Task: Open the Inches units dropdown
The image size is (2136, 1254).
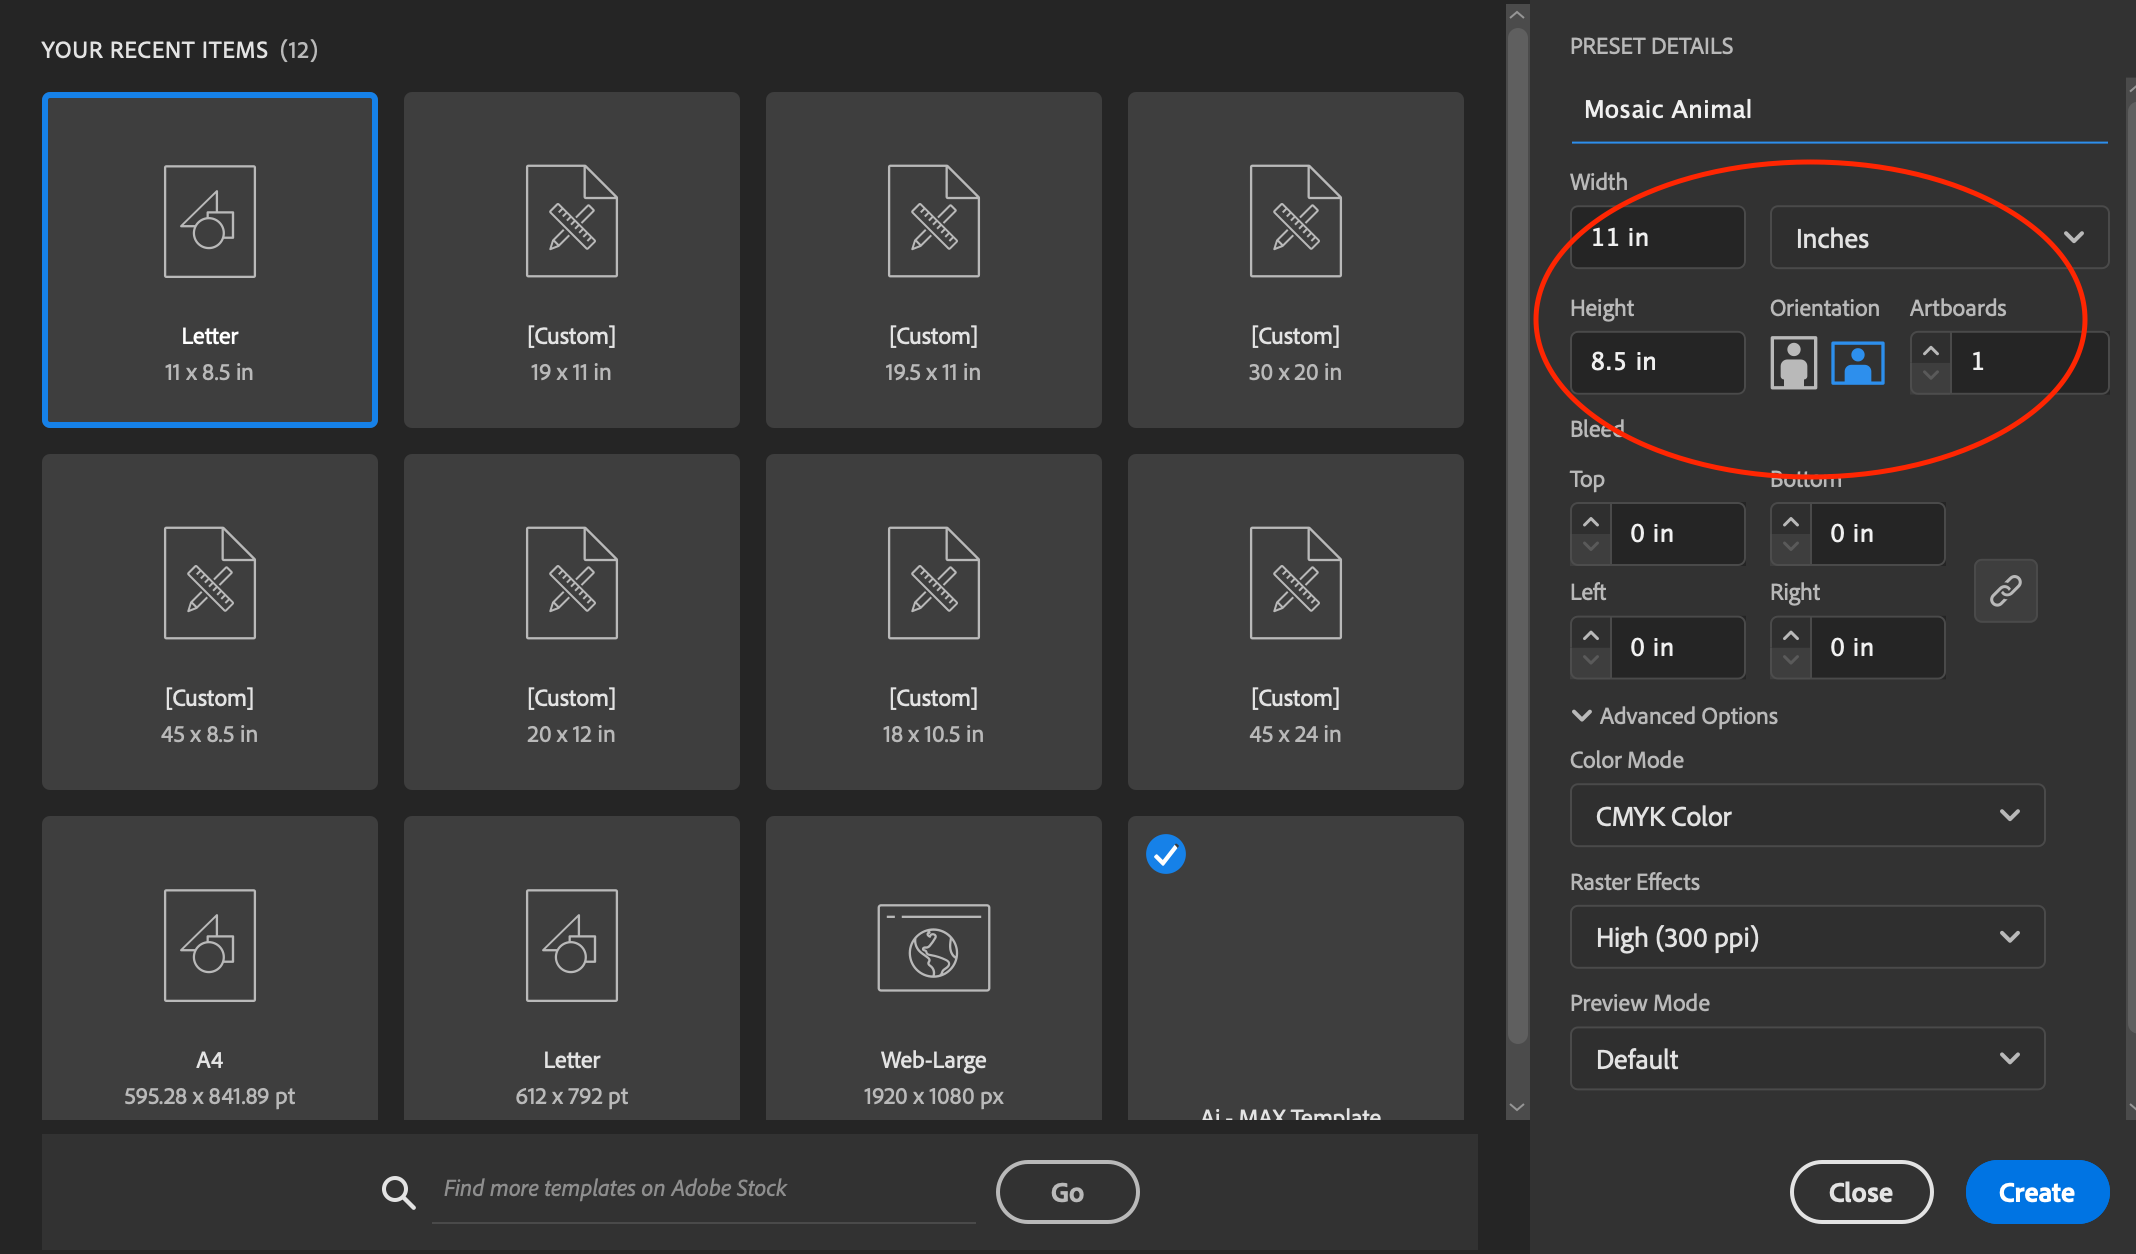Action: coord(1938,238)
